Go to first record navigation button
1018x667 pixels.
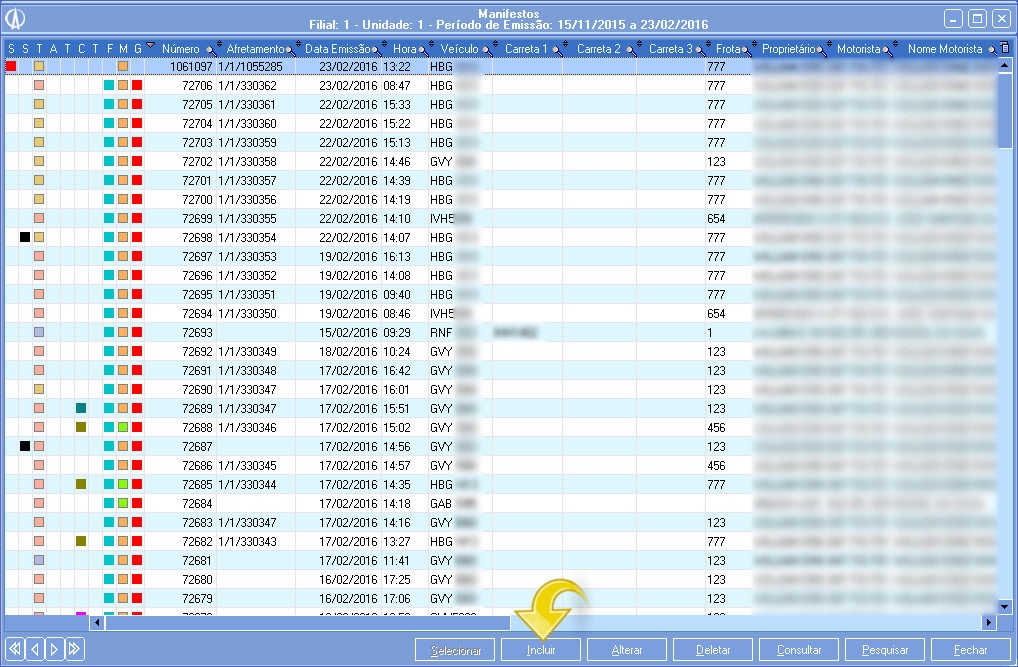(x=15, y=649)
